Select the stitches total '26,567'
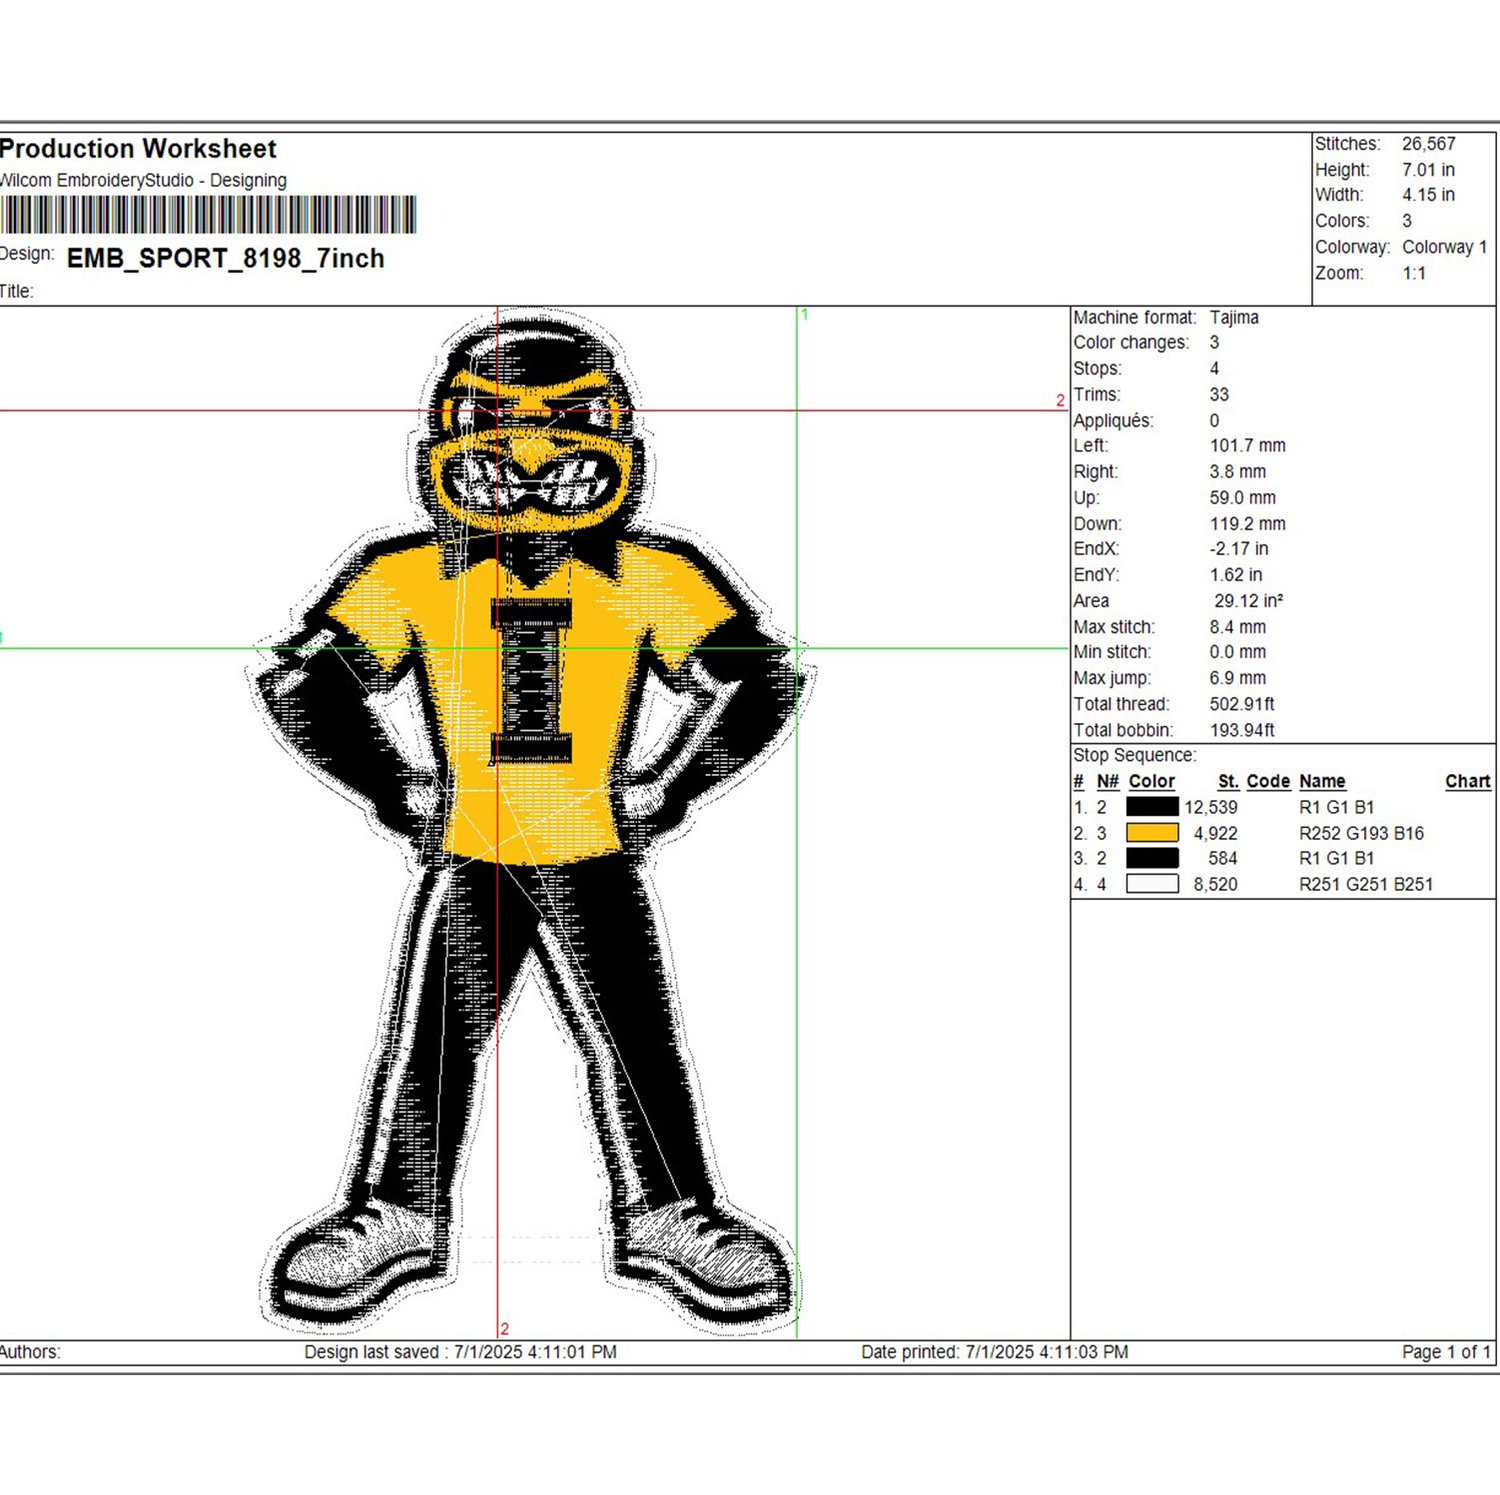This screenshot has height=1495, width=1500. (1428, 144)
